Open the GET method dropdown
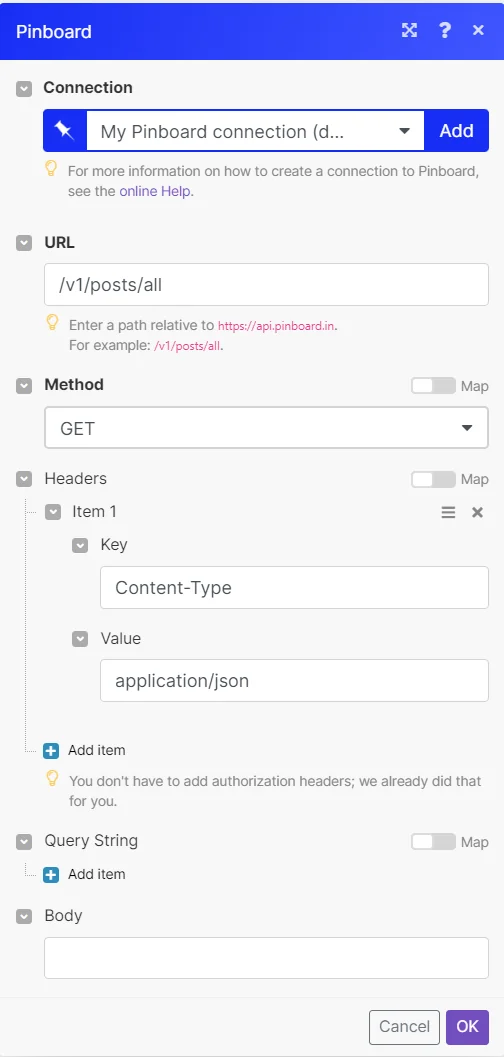 (x=266, y=427)
